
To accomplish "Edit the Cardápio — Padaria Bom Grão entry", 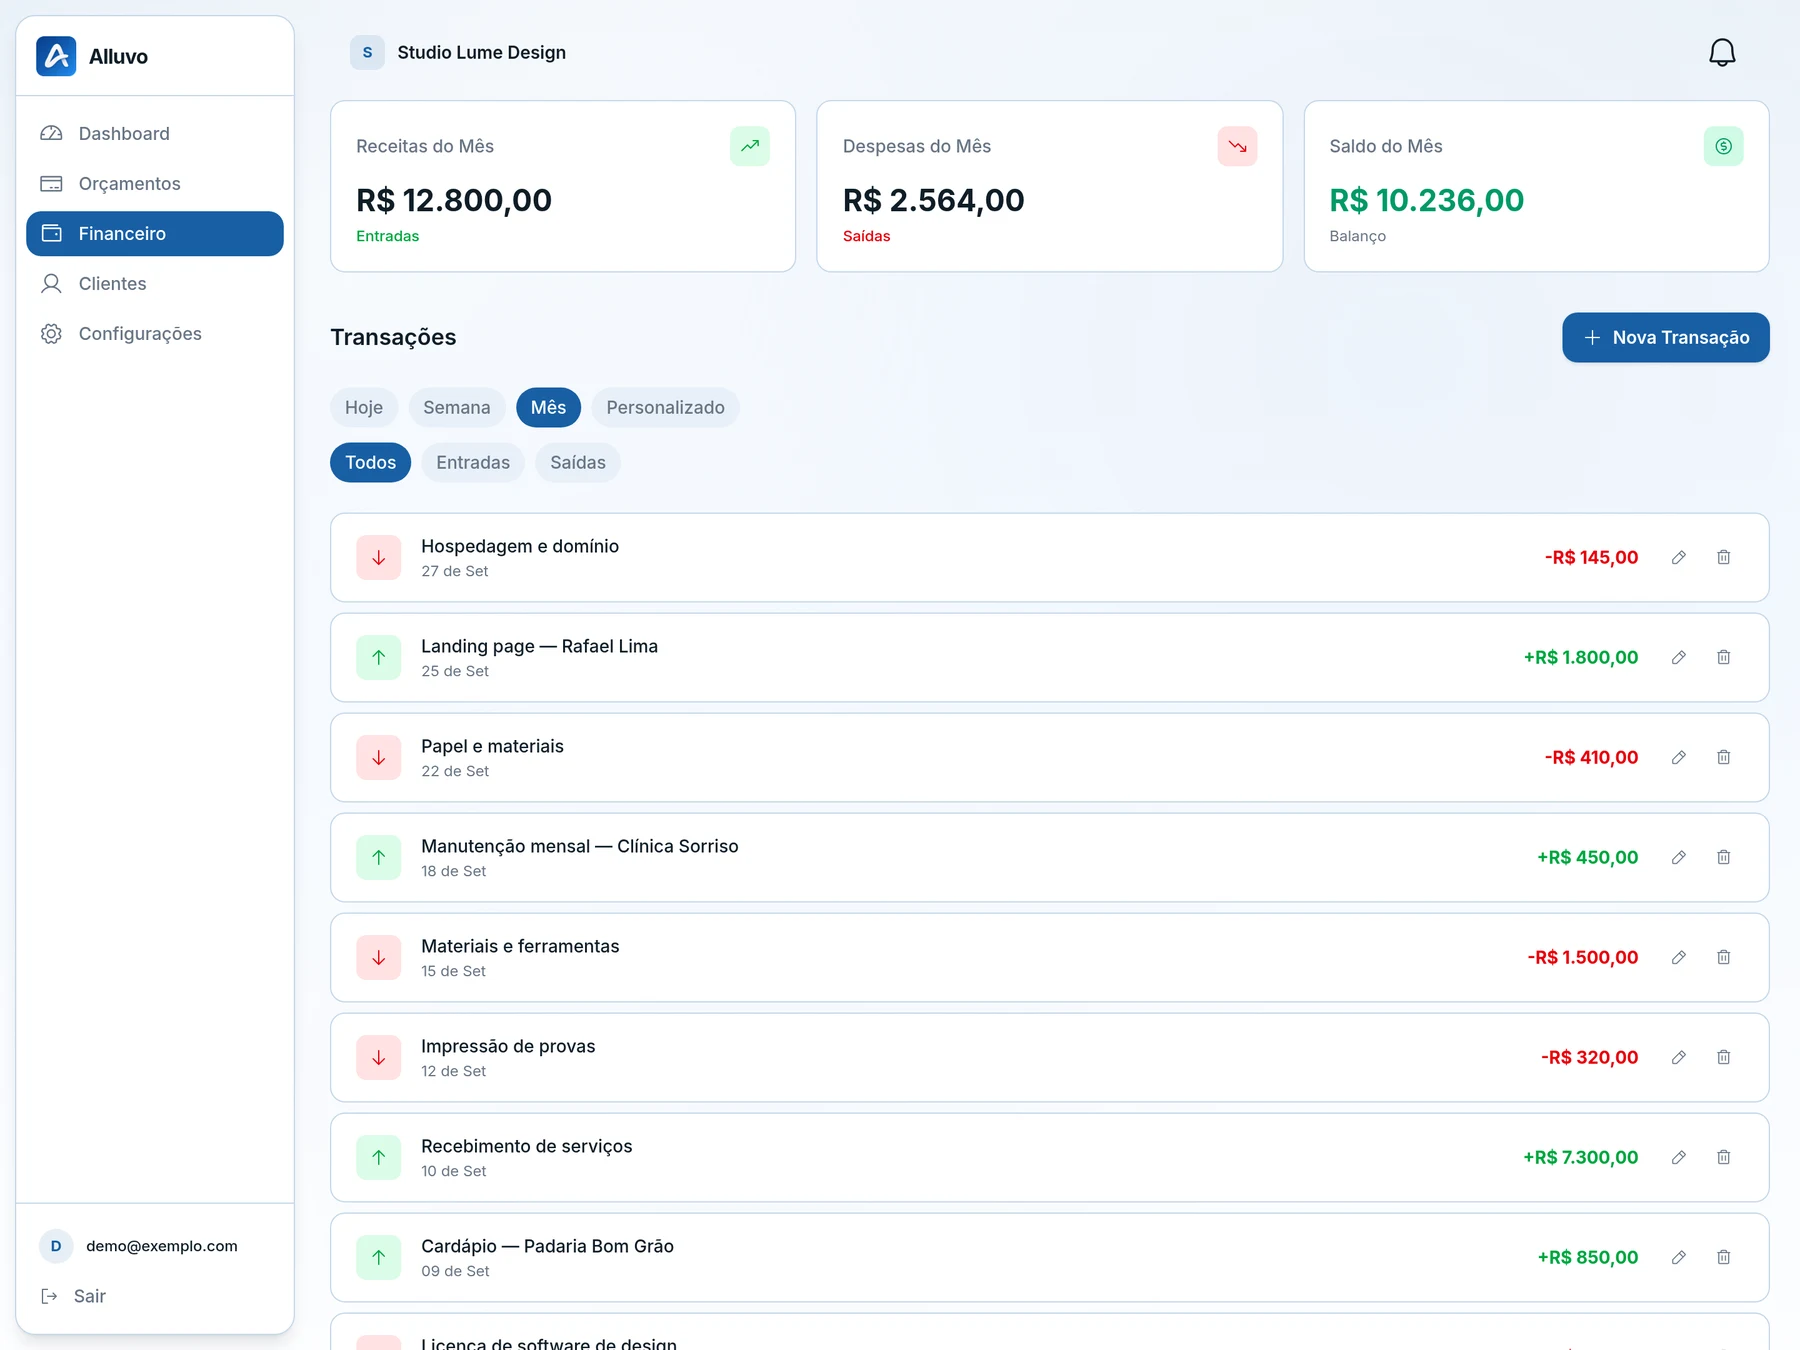I will [1679, 1258].
